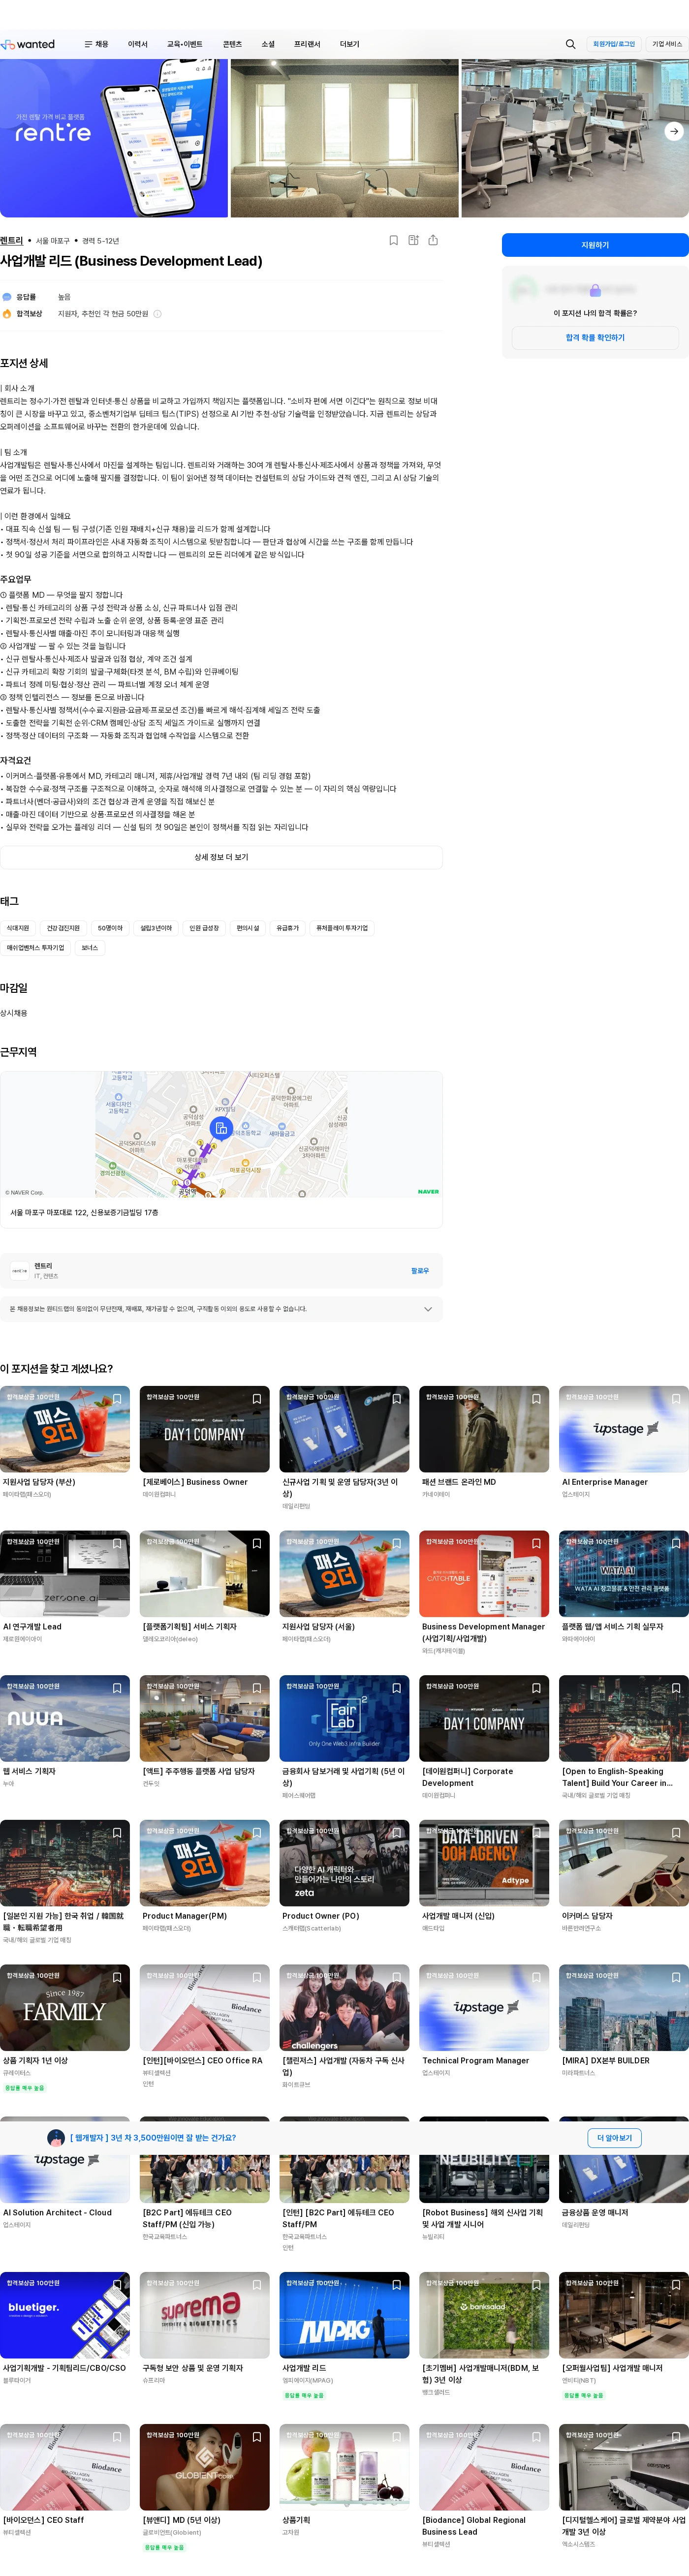This screenshot has width=689, height=2576.
Task: Click the 매쉬업벤처스 투자기업 tag
Action: coord(35,948)
